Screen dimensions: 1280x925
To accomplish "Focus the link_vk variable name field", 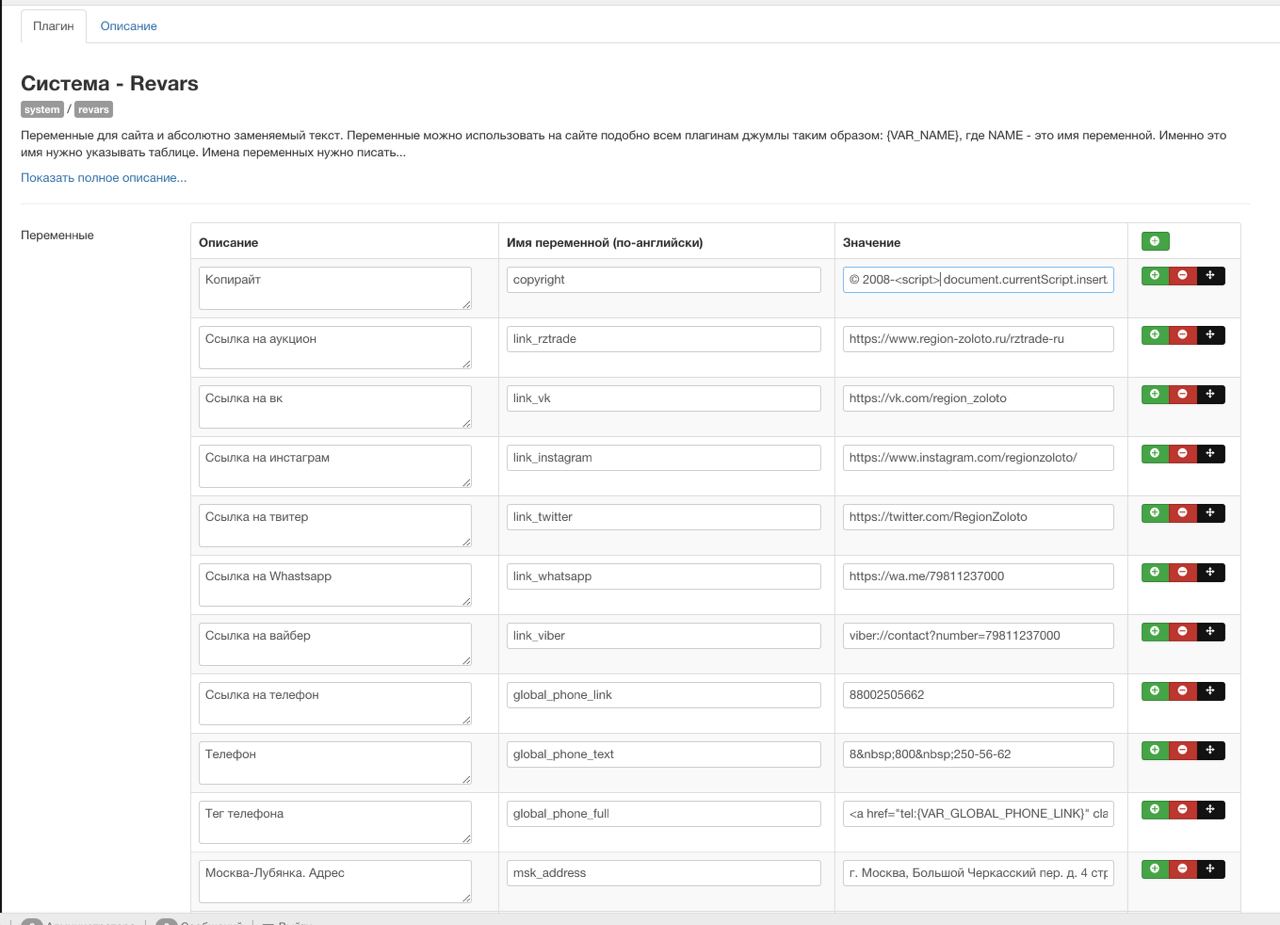I will tap(663, 398).
